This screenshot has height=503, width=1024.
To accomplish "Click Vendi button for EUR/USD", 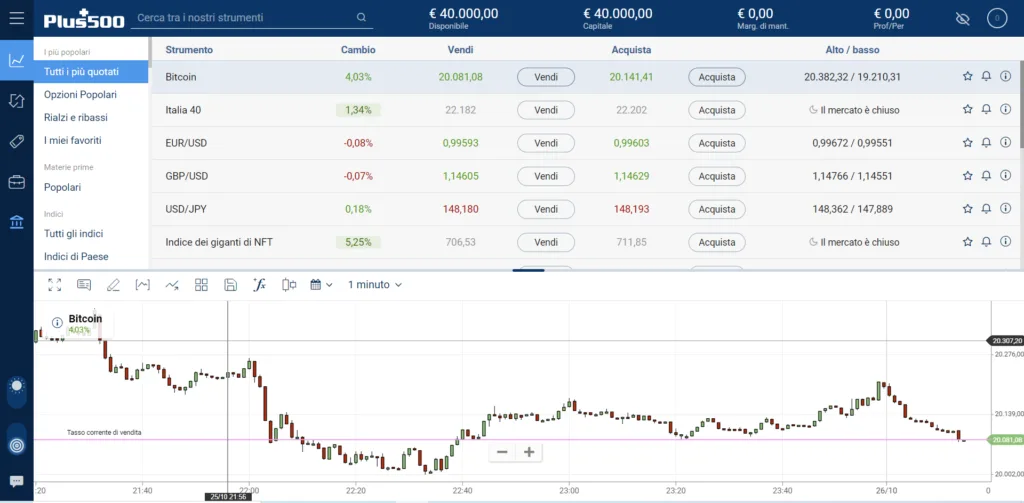I will point(546,143).
